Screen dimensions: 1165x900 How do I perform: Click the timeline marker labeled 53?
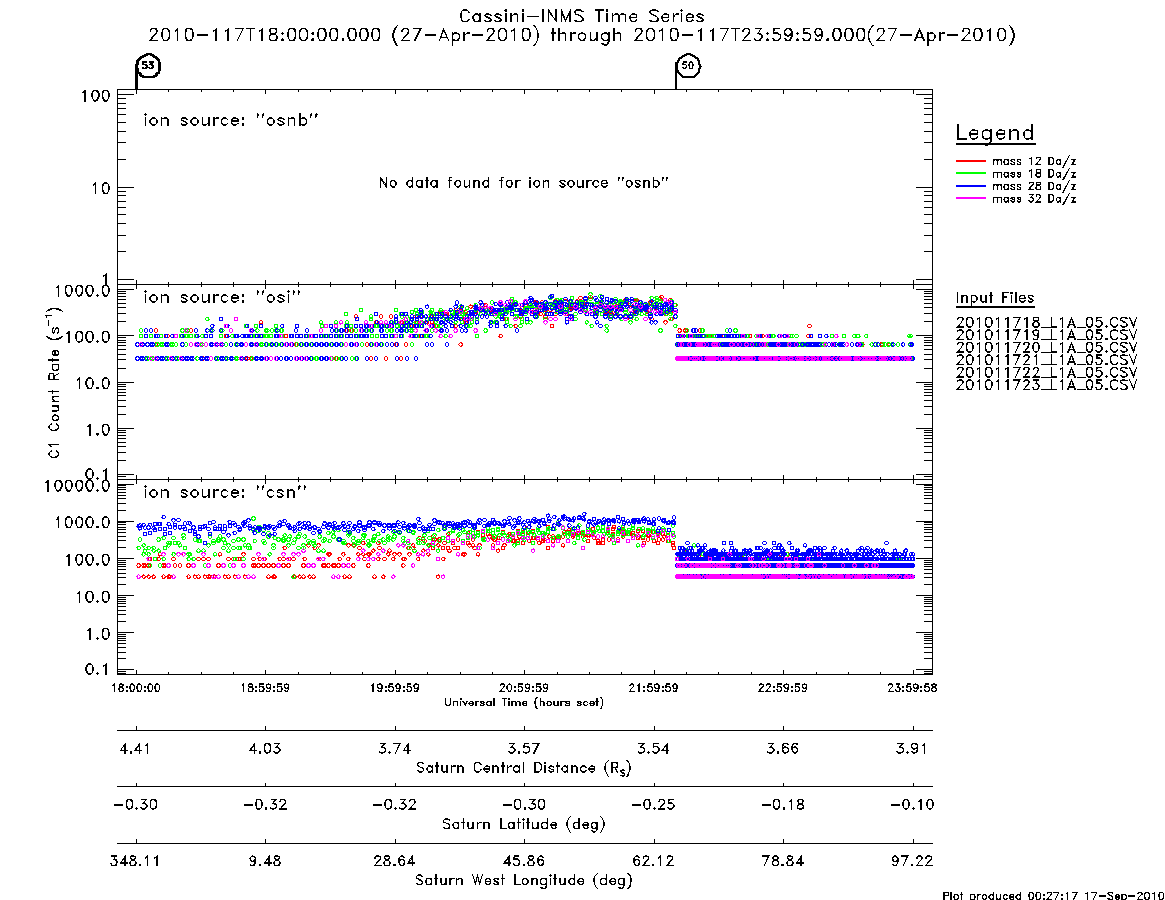click(149, 65)
